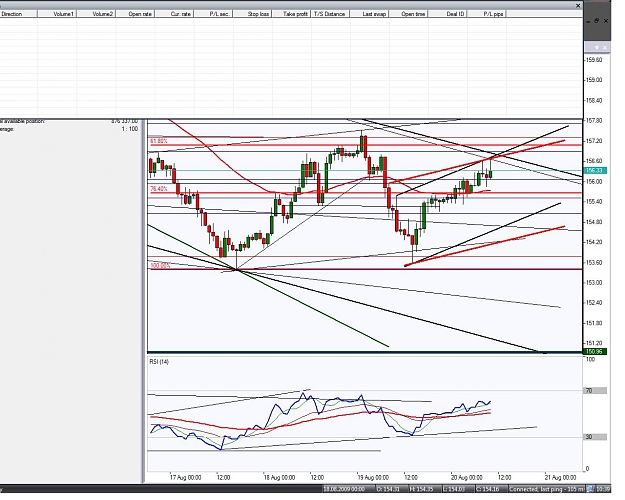
Task: Click the Open rate column header
Action: tap(135, 14)
